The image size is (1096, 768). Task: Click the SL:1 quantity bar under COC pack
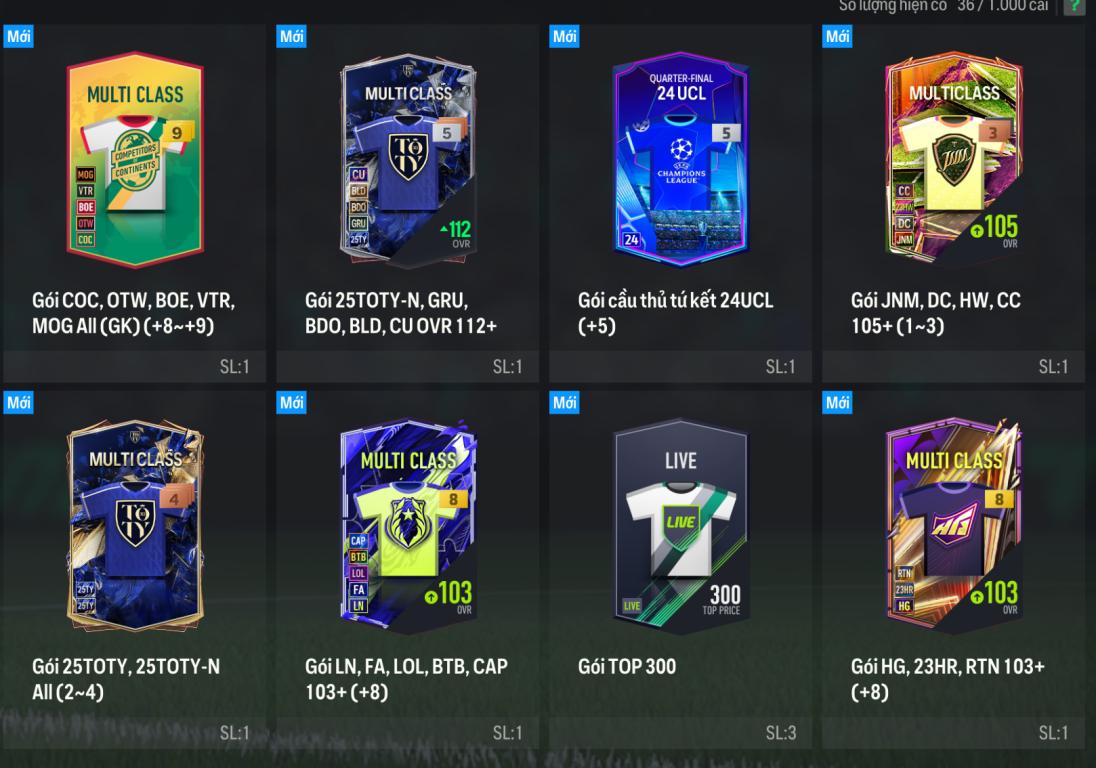(134, 366)
